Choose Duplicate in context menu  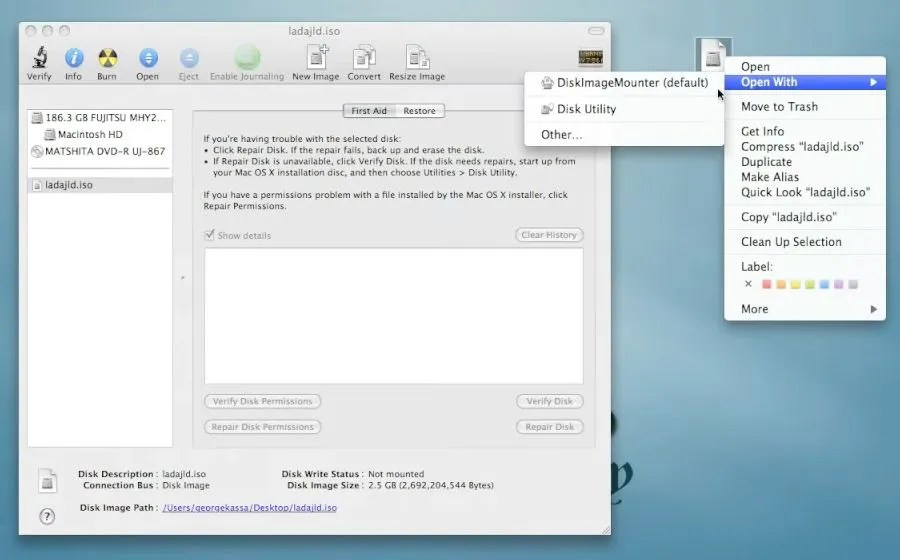pos(805,162)
